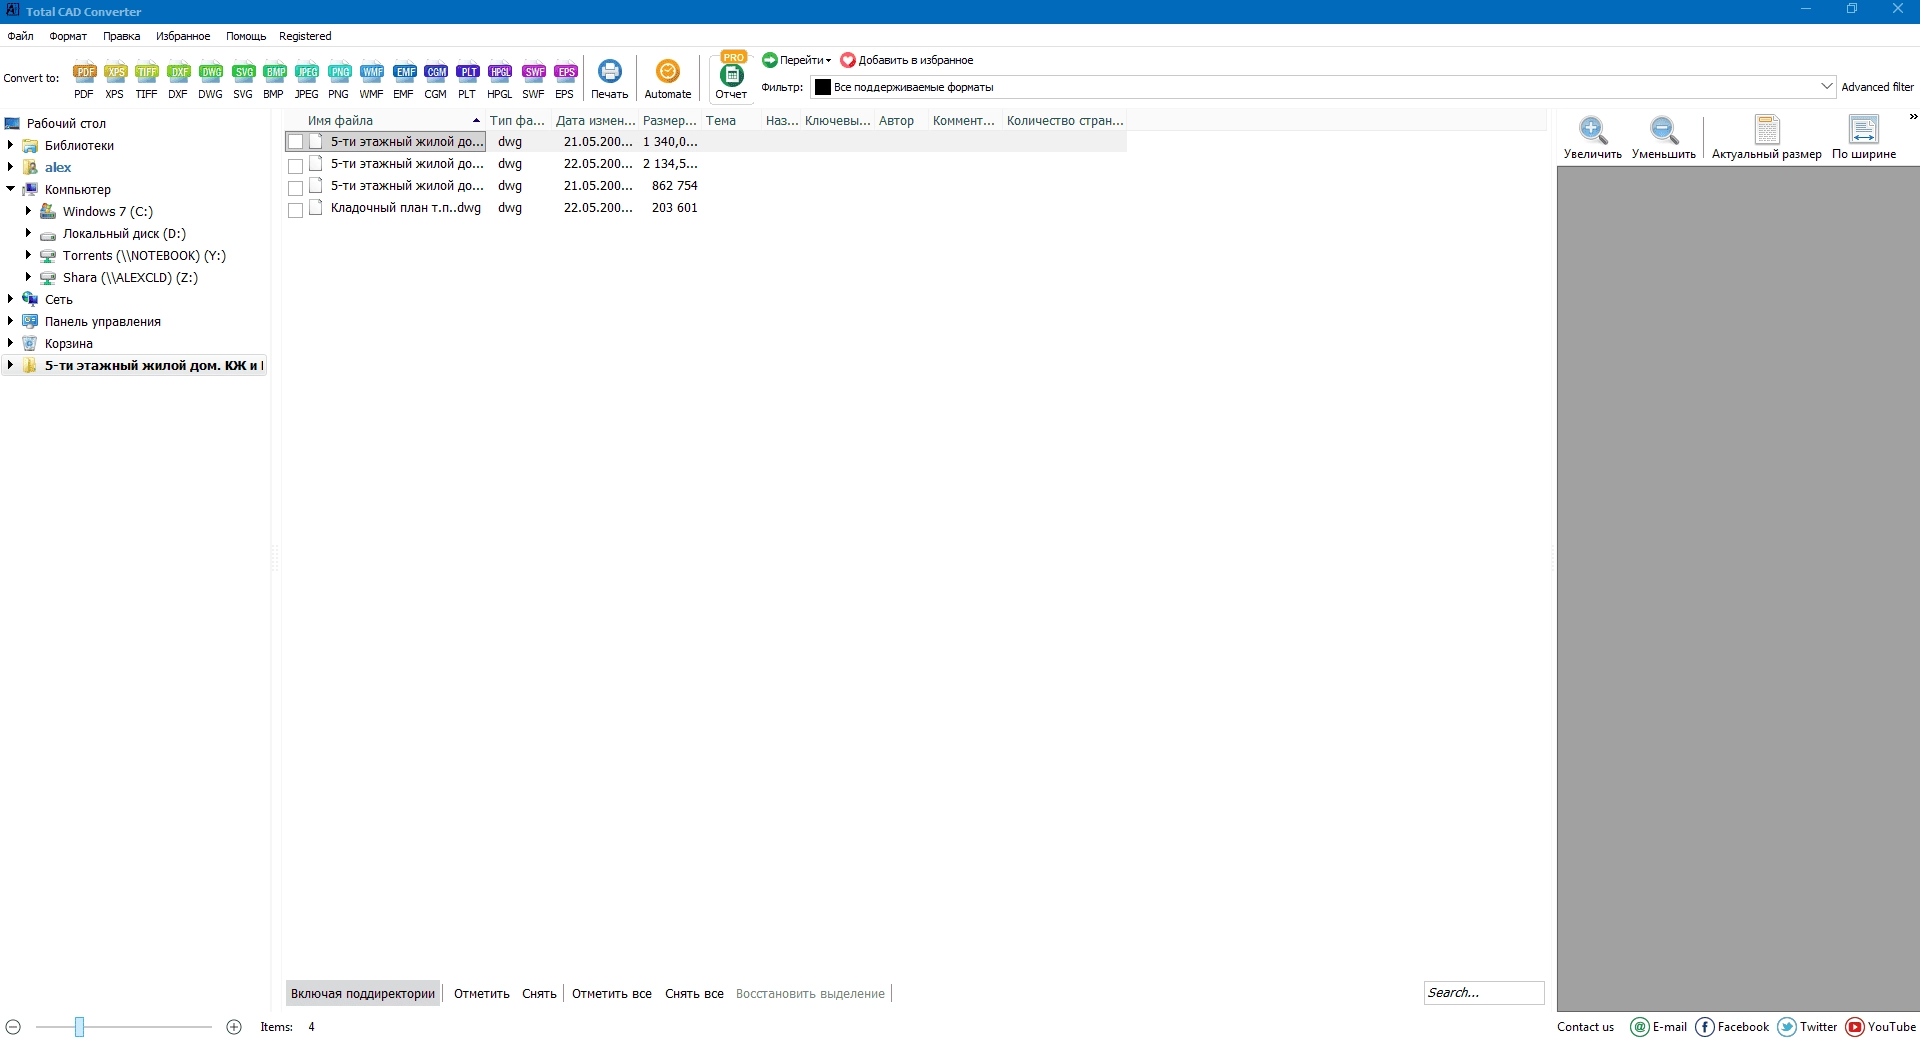The height and width of the screenshot is (1040, 1920).
Task: Zoom out with Уменьшить
Action: (x=1664, y=138)
